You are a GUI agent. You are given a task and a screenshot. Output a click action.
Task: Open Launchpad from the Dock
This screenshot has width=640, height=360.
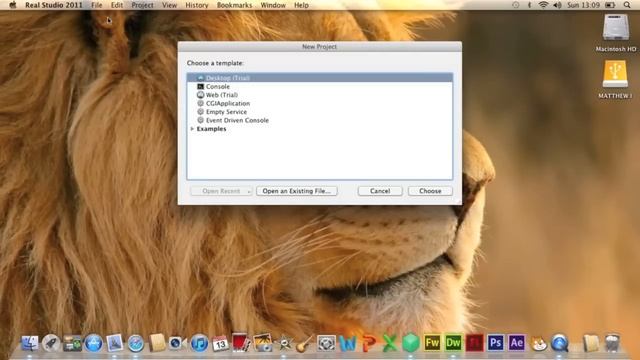coord(51,343)
